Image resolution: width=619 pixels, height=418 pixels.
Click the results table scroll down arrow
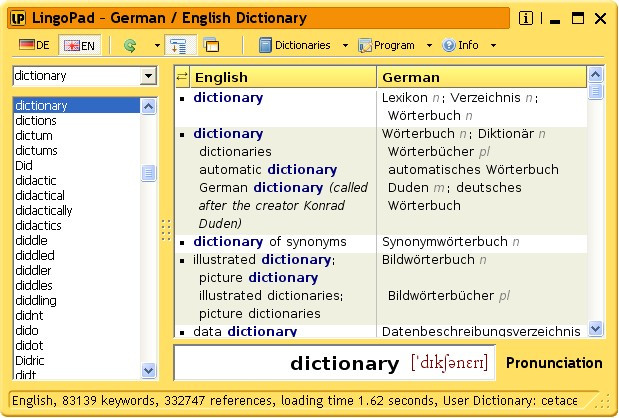[595, 328]
